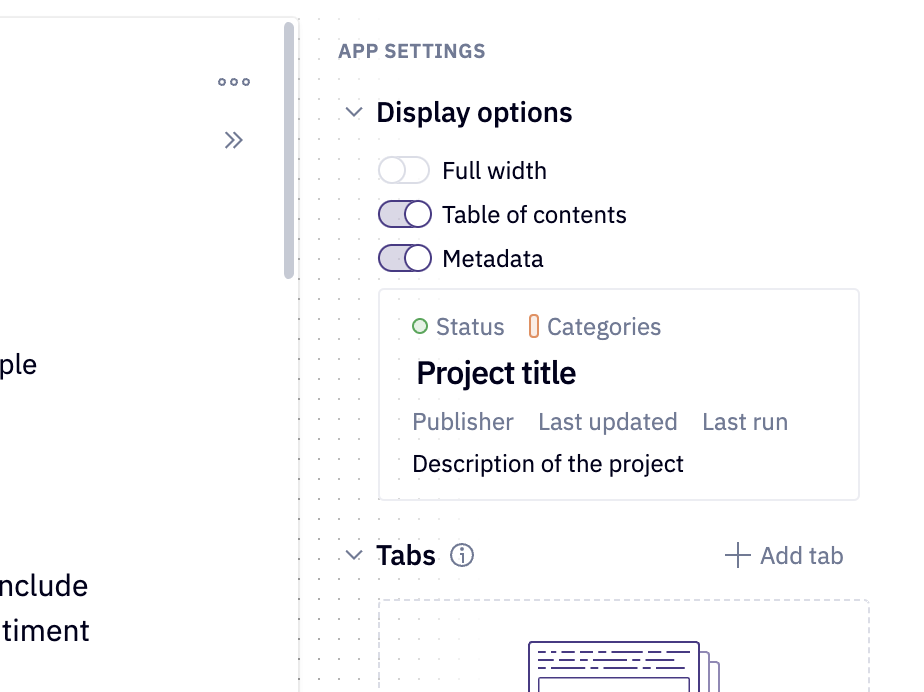Select the Description of the project text

click(x=548, y=463)
